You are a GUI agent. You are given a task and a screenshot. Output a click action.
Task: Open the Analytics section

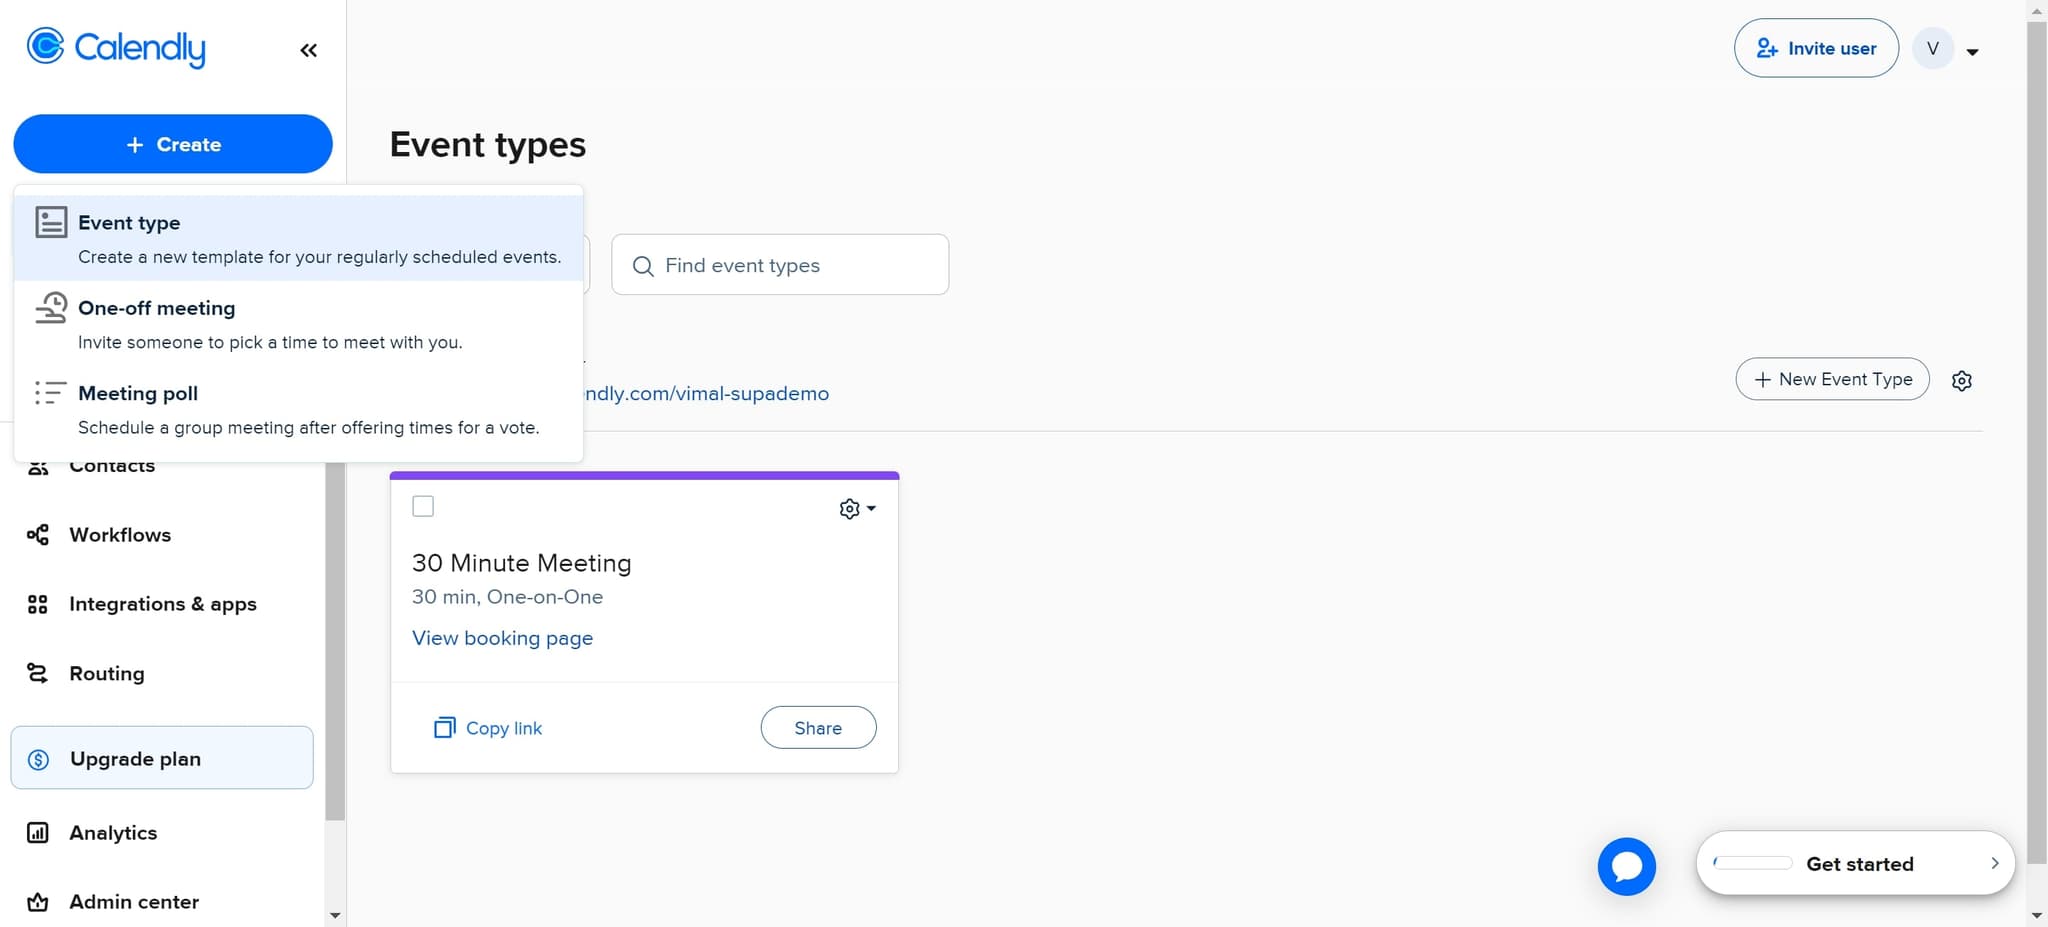tap(112, 832)
